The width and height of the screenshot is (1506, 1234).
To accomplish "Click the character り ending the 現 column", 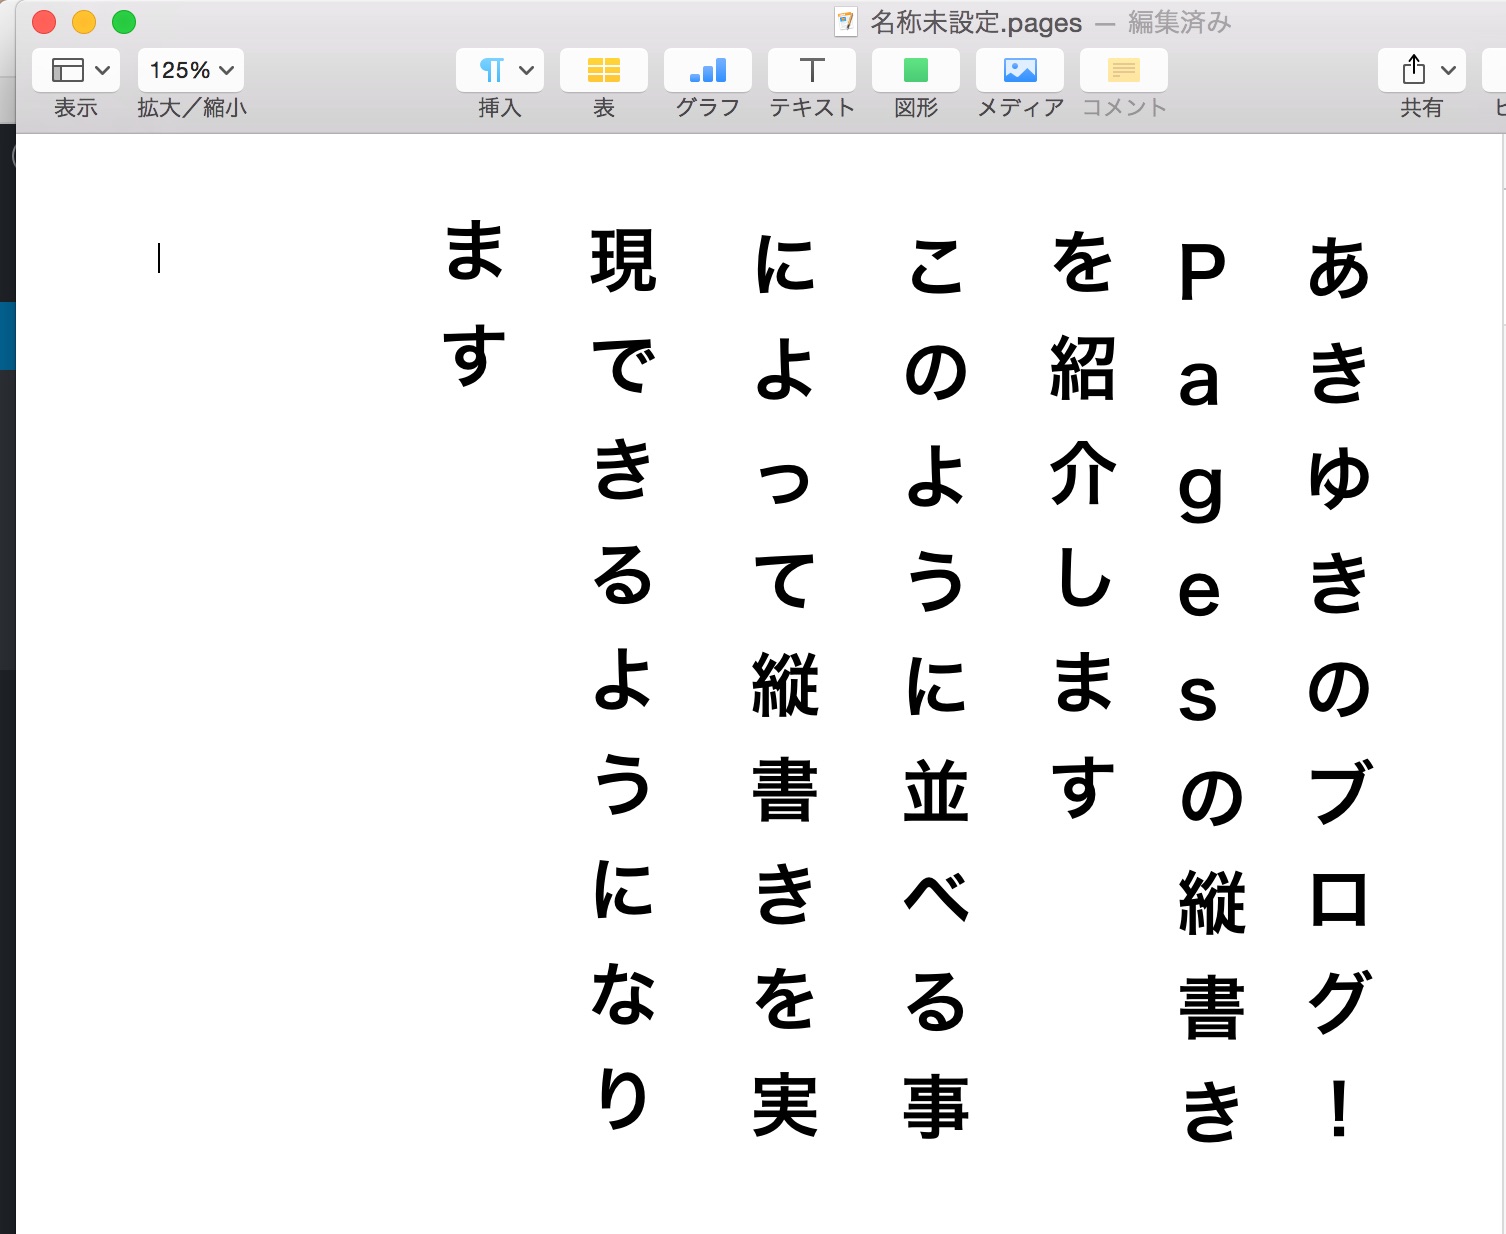I will [x=623, y=1098].
